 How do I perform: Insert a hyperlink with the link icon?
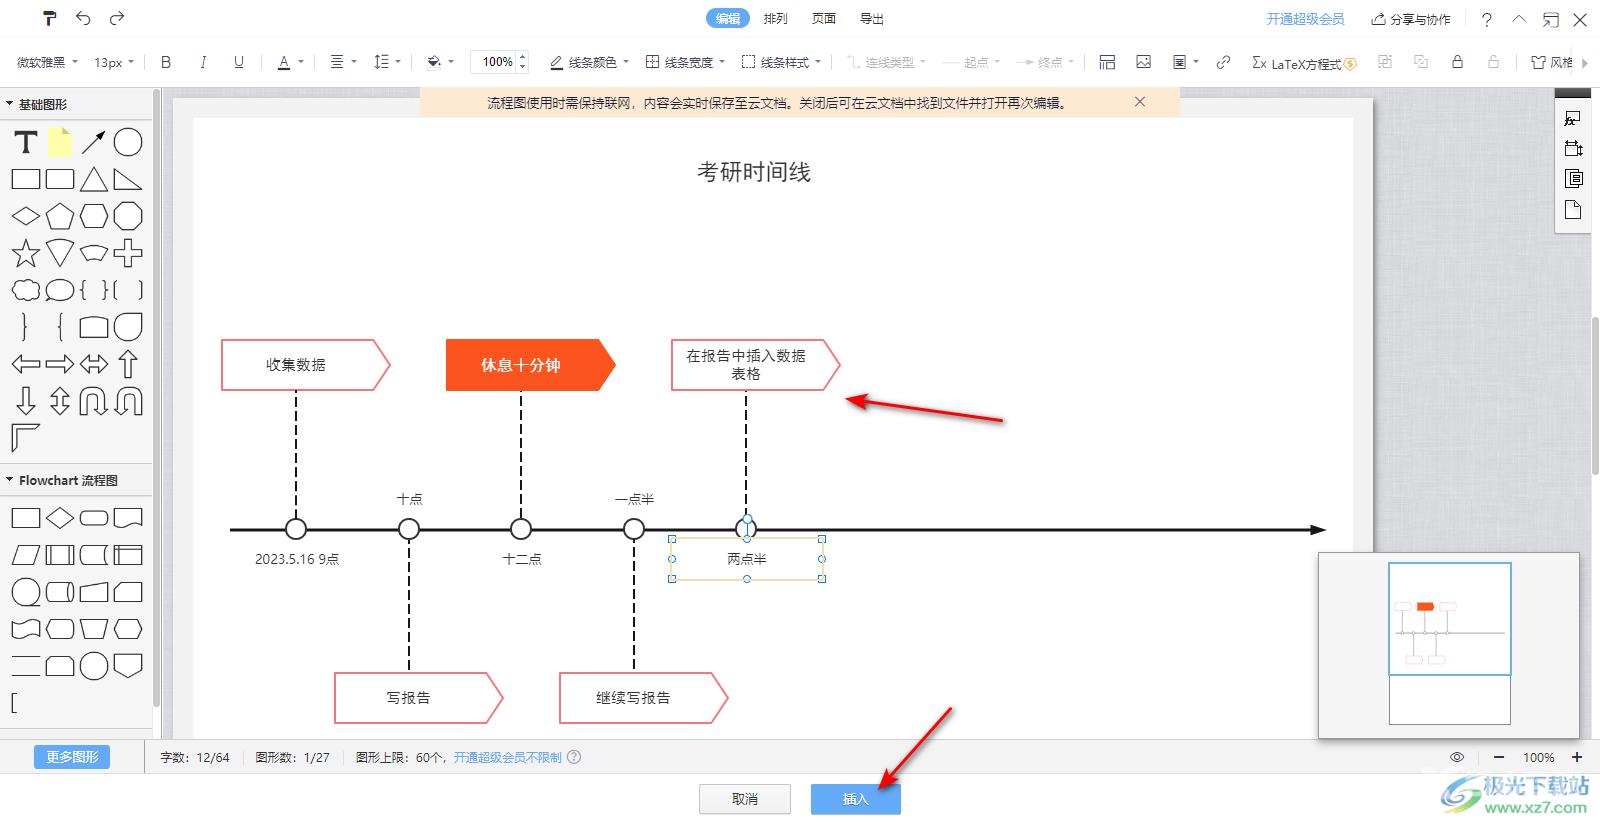coord(1223,62)
